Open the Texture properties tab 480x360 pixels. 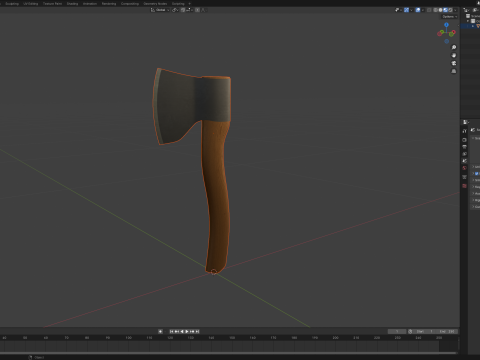coord(464,186)
